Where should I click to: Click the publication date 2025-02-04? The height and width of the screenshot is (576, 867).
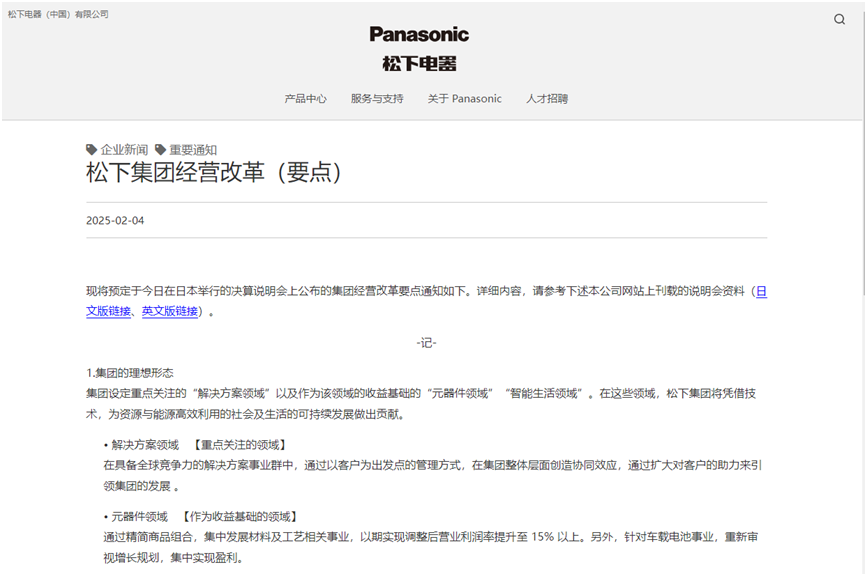[115, 221]
